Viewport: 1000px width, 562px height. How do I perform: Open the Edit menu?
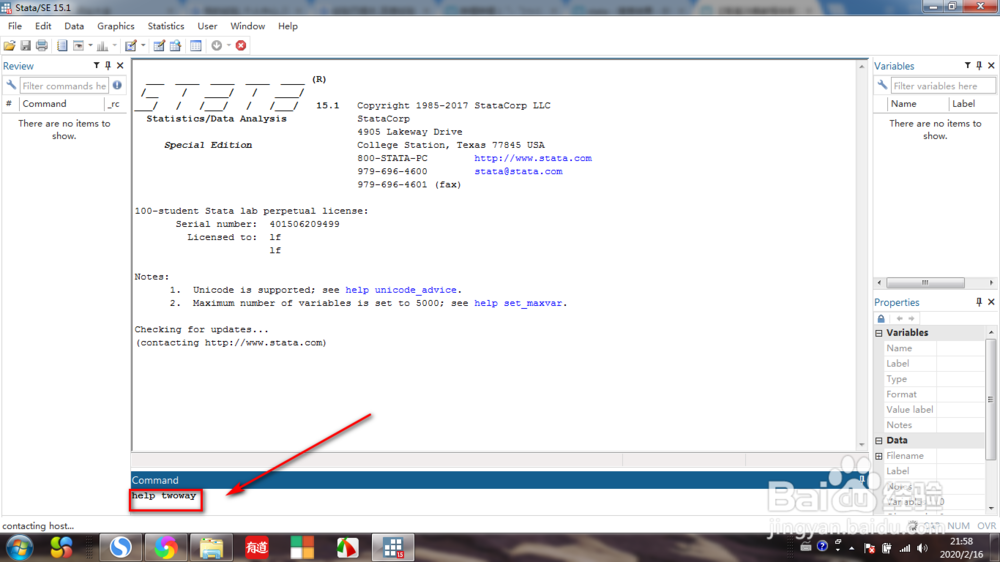[x=43, y=26]
